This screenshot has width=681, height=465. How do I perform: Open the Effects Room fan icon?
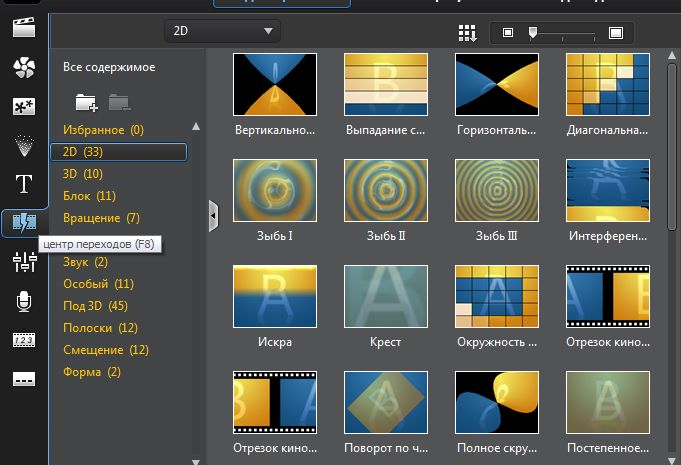(24, 67)
